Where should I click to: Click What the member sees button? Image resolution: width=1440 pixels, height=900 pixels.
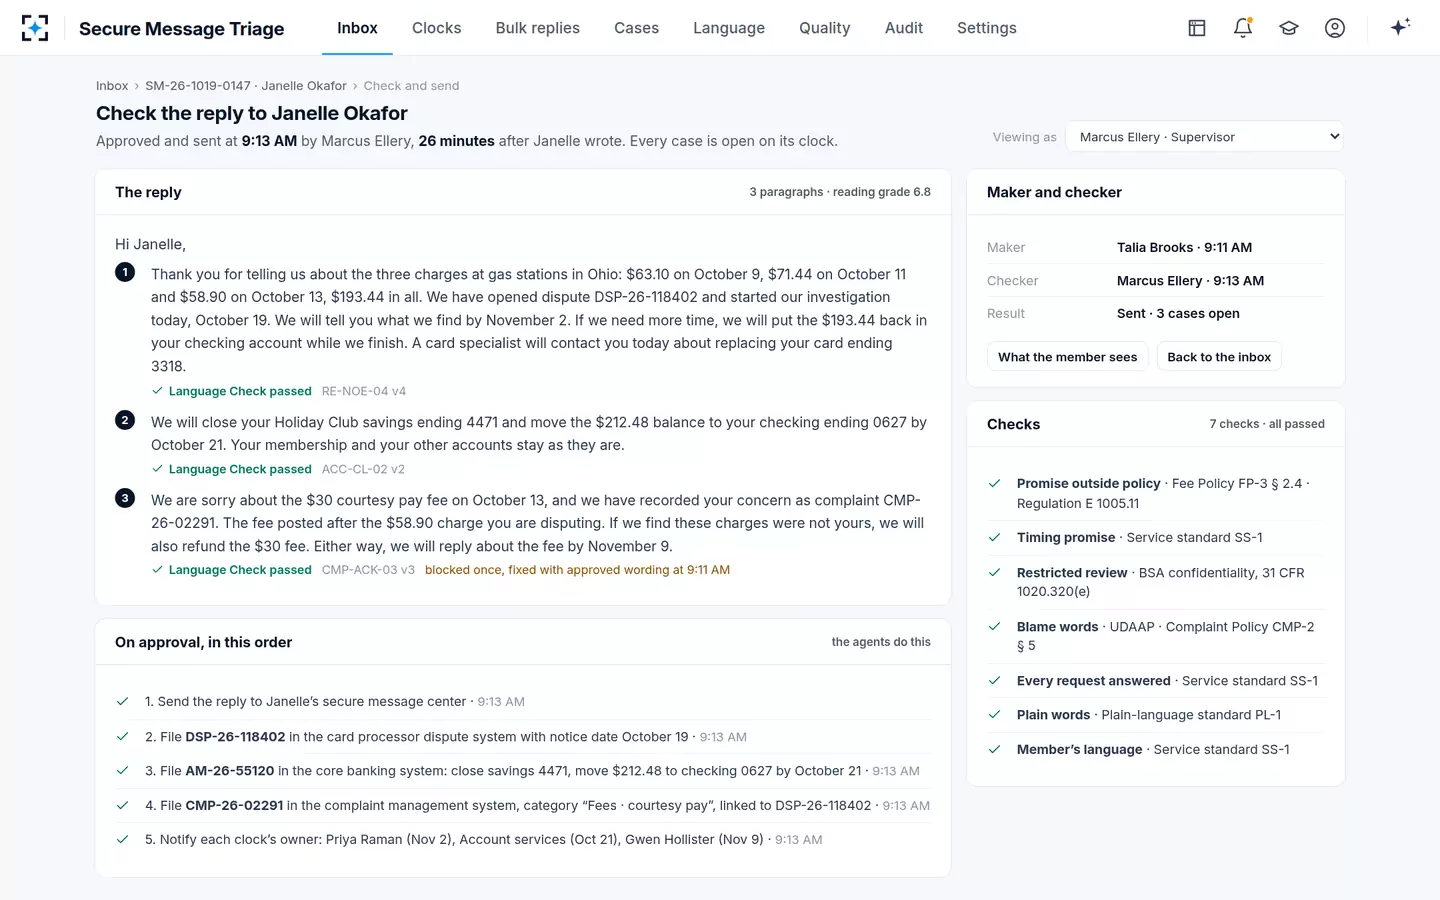point(1067,357)
